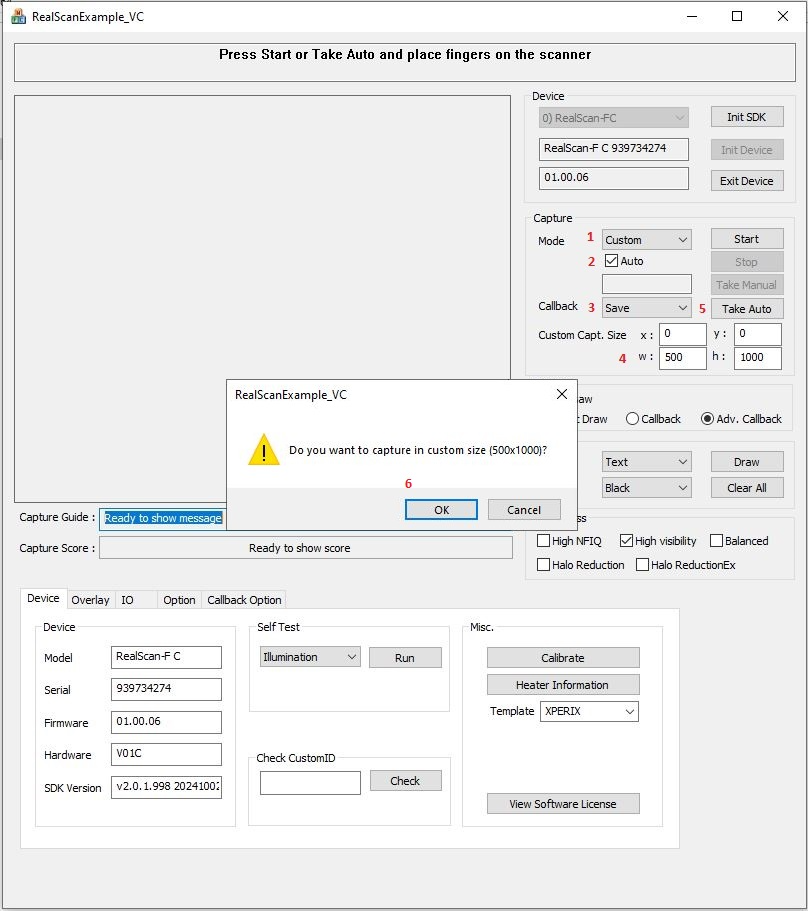Click the custom capture x input field

(x=683, y=334)
